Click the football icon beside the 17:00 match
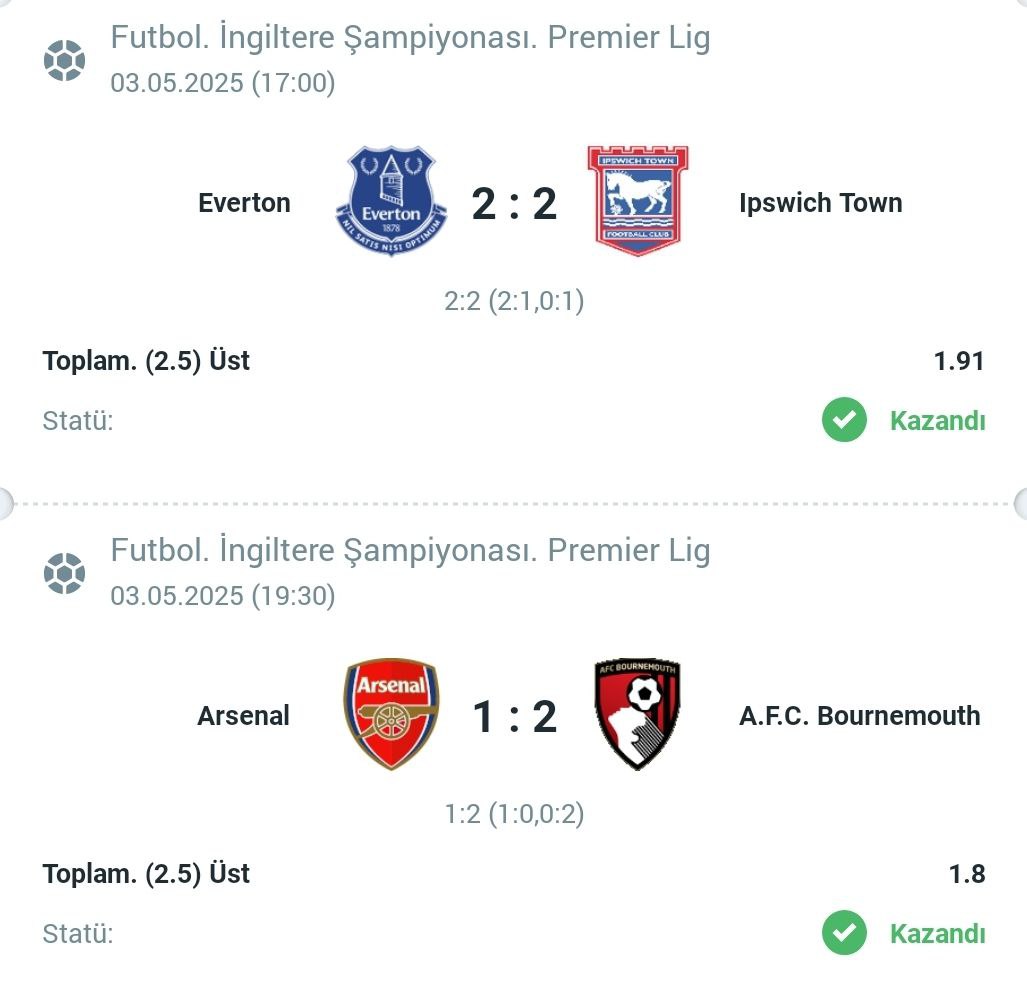The height and width of the screenshot is (985, 1027). pos(64,60)
